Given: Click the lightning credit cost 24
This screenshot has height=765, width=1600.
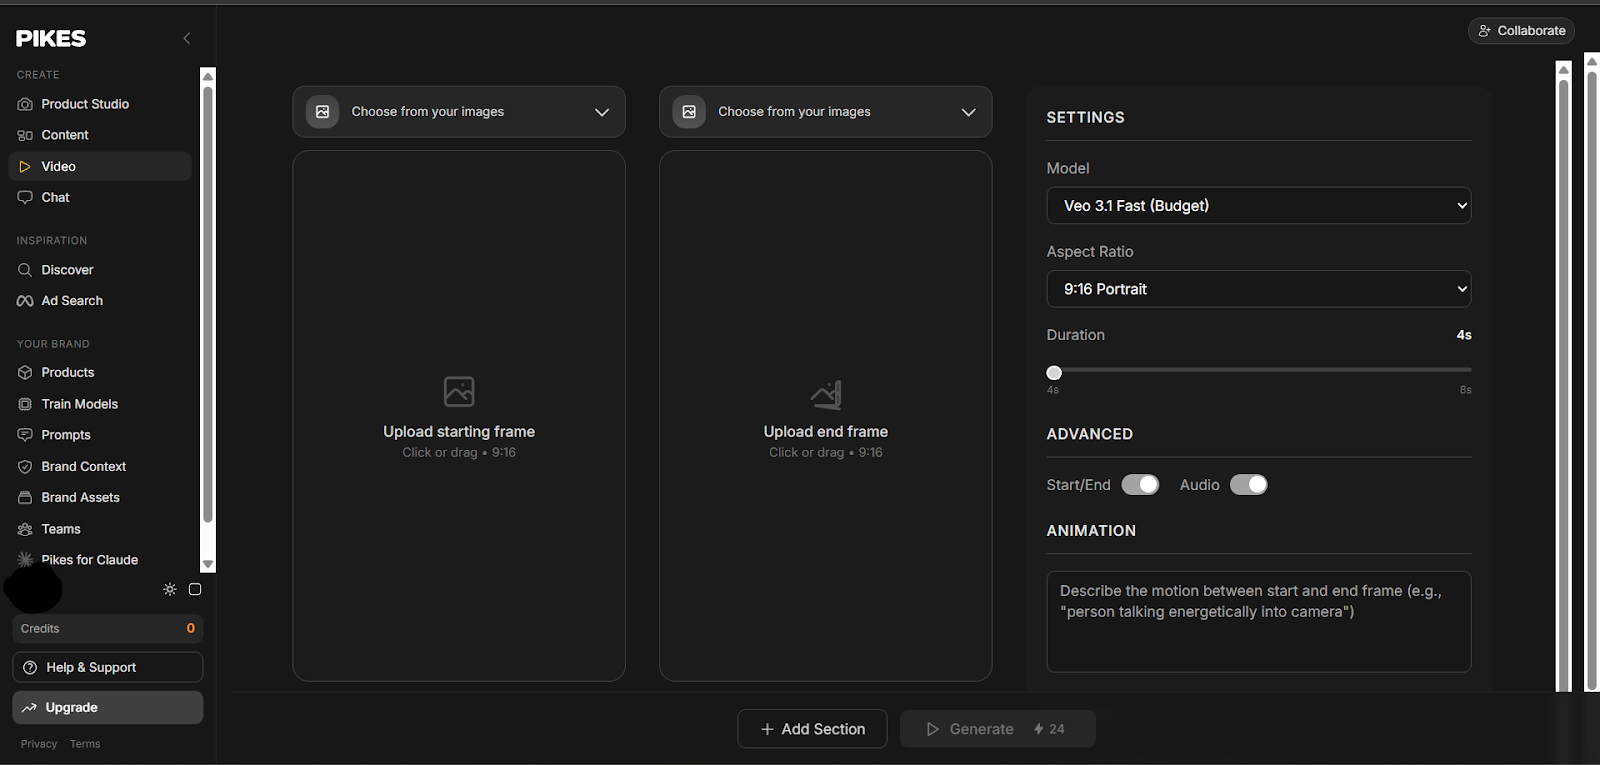Looking at the screenshot, I should tap(1049, 729).
